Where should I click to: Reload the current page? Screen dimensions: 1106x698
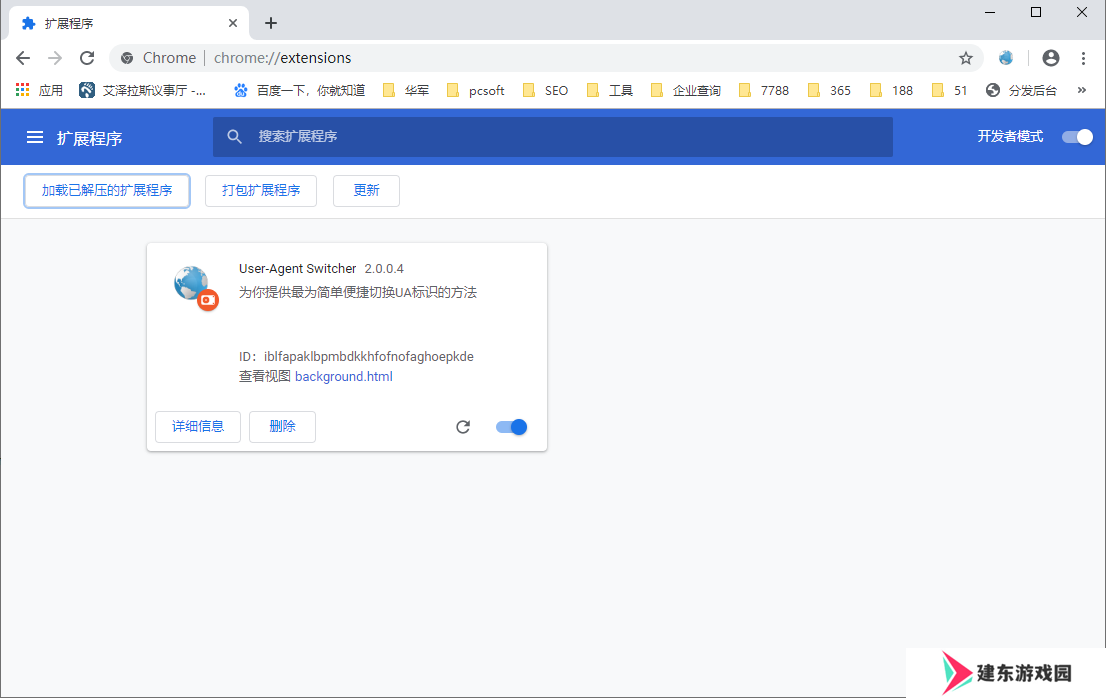click(87, 58)
